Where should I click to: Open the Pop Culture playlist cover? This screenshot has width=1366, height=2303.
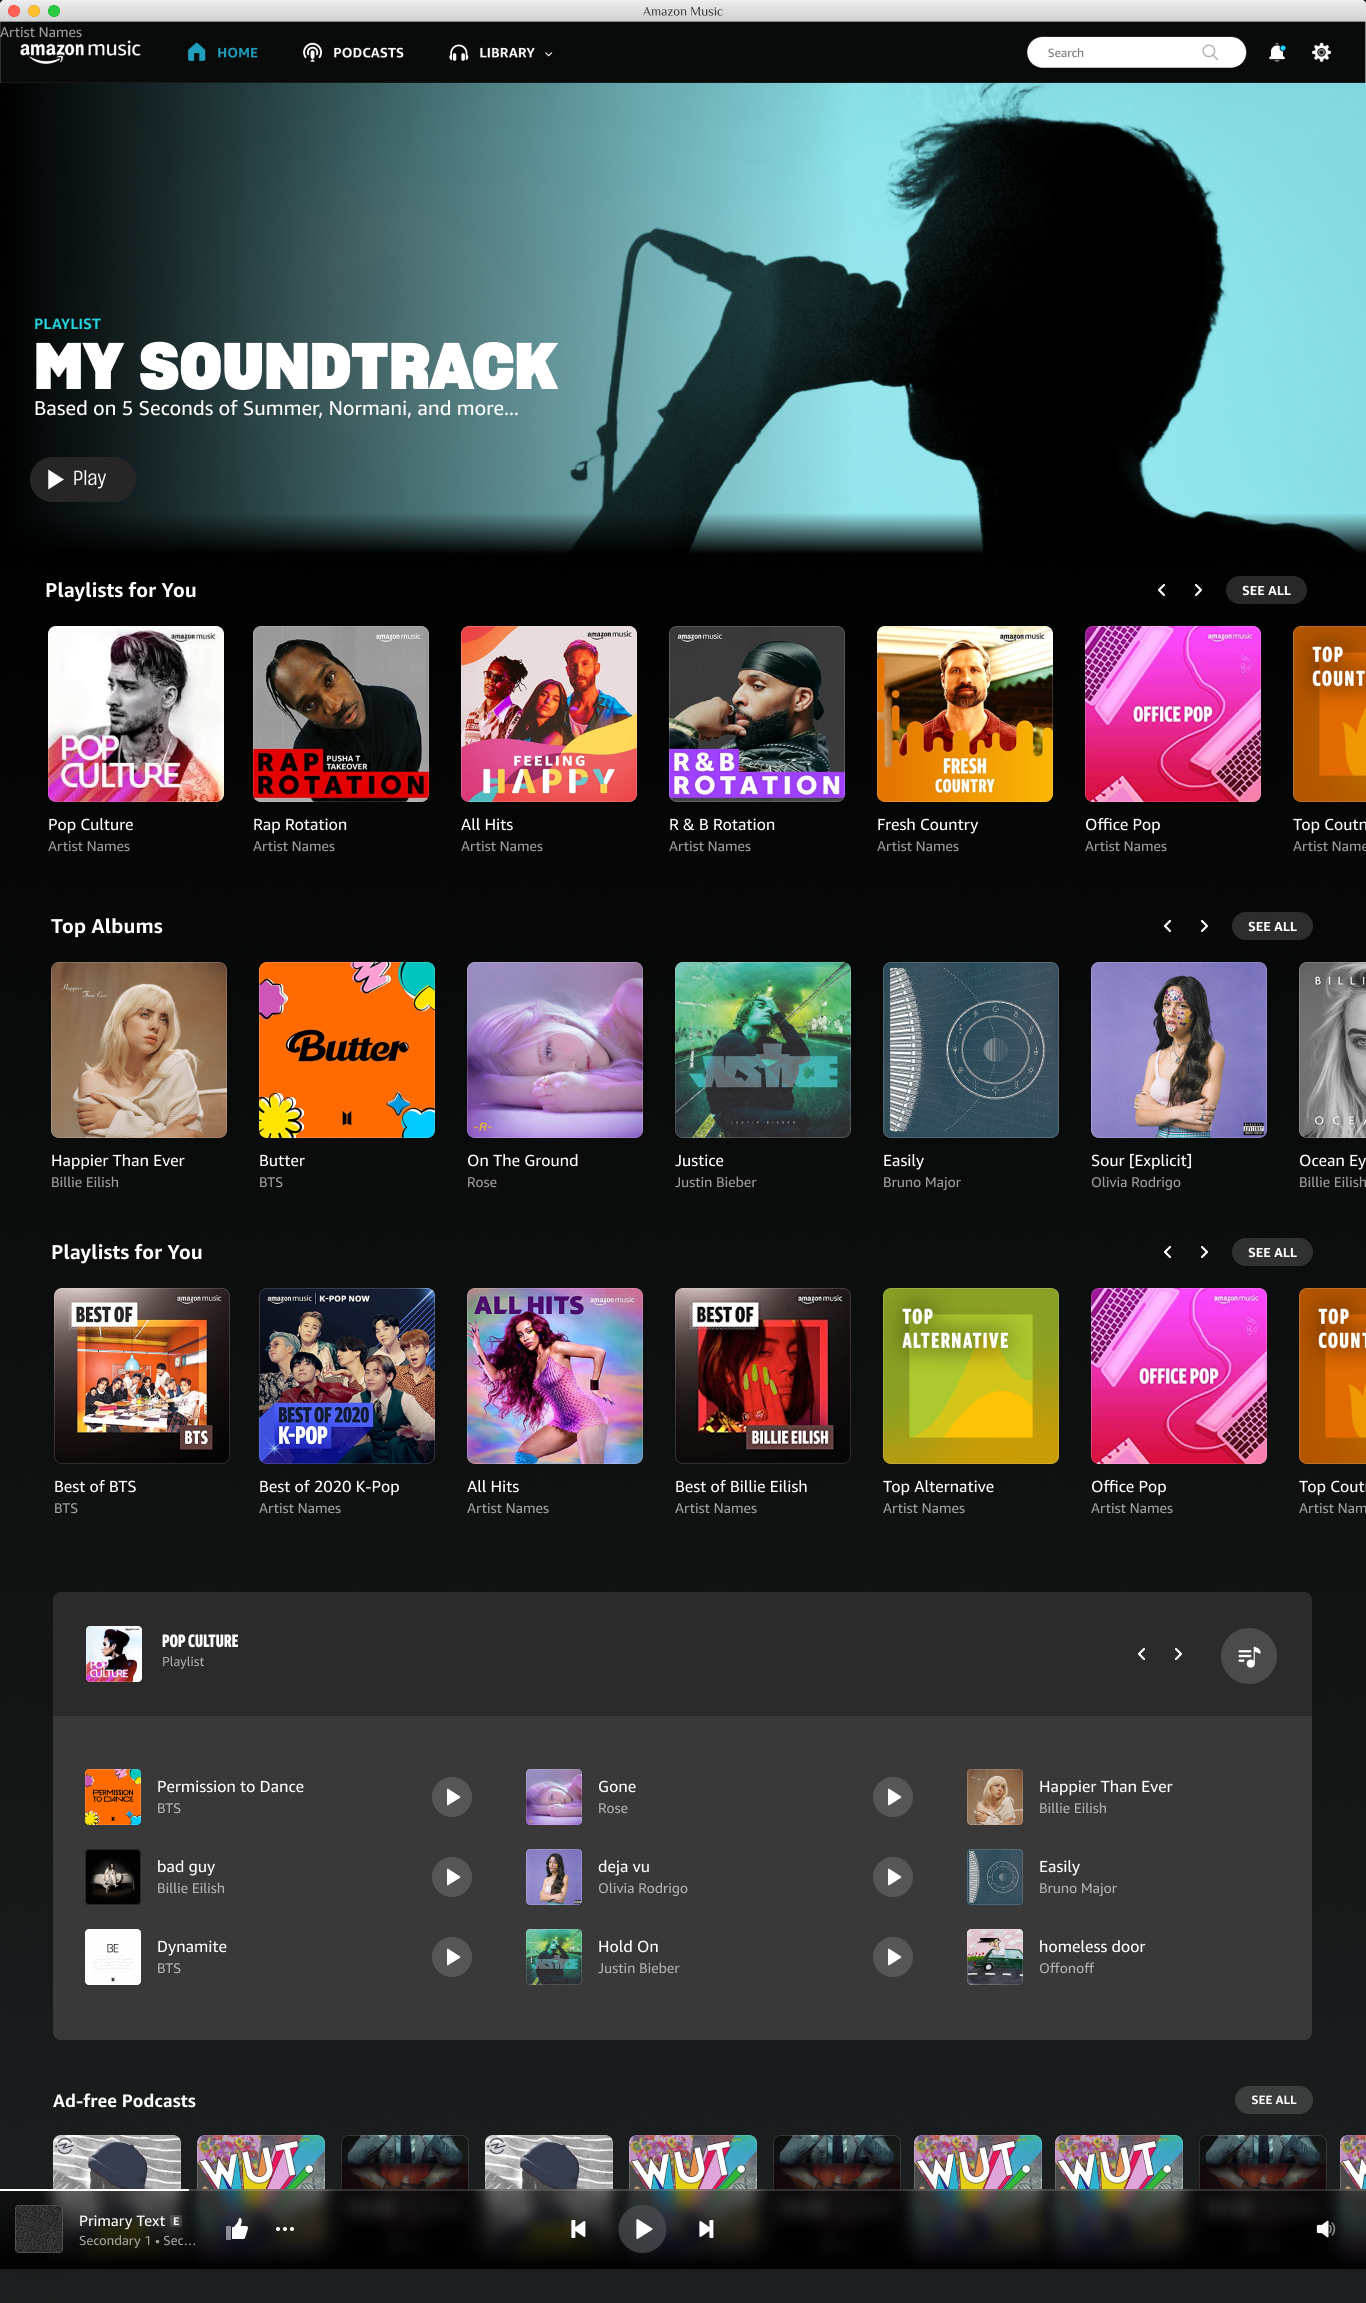(136, 714)
